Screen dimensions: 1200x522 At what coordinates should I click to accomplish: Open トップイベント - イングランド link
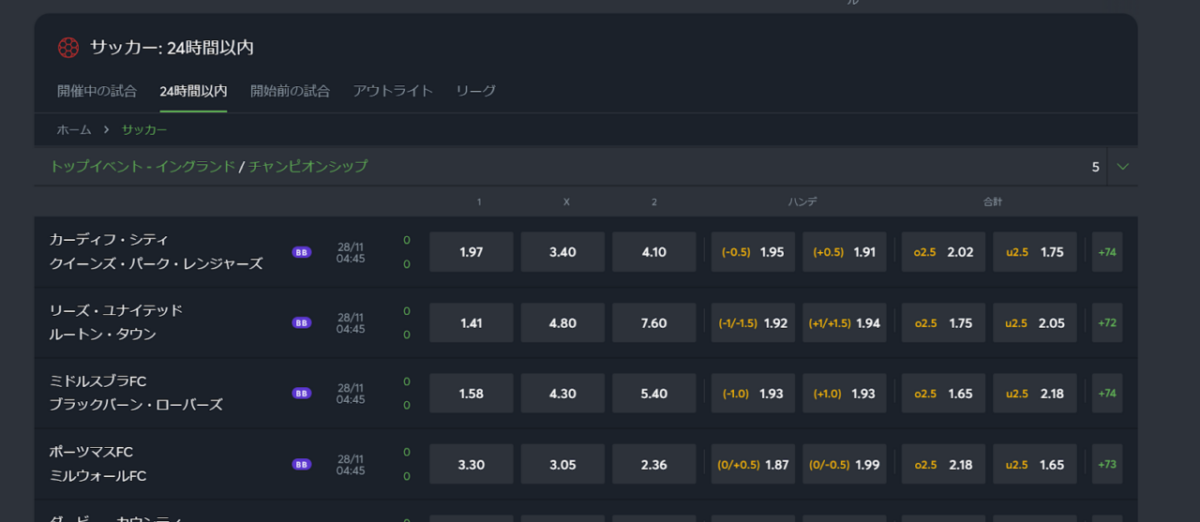tap(142, 167)
